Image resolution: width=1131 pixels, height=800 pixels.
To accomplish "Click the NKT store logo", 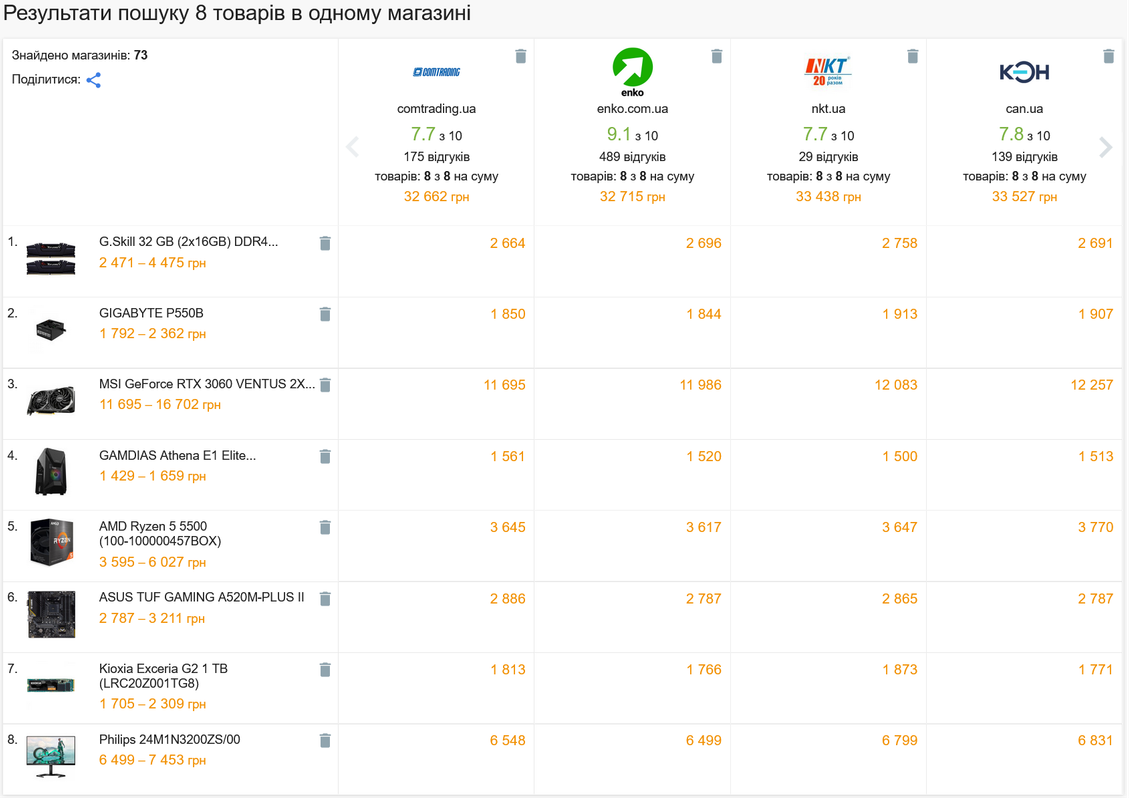I will point(829,72).
